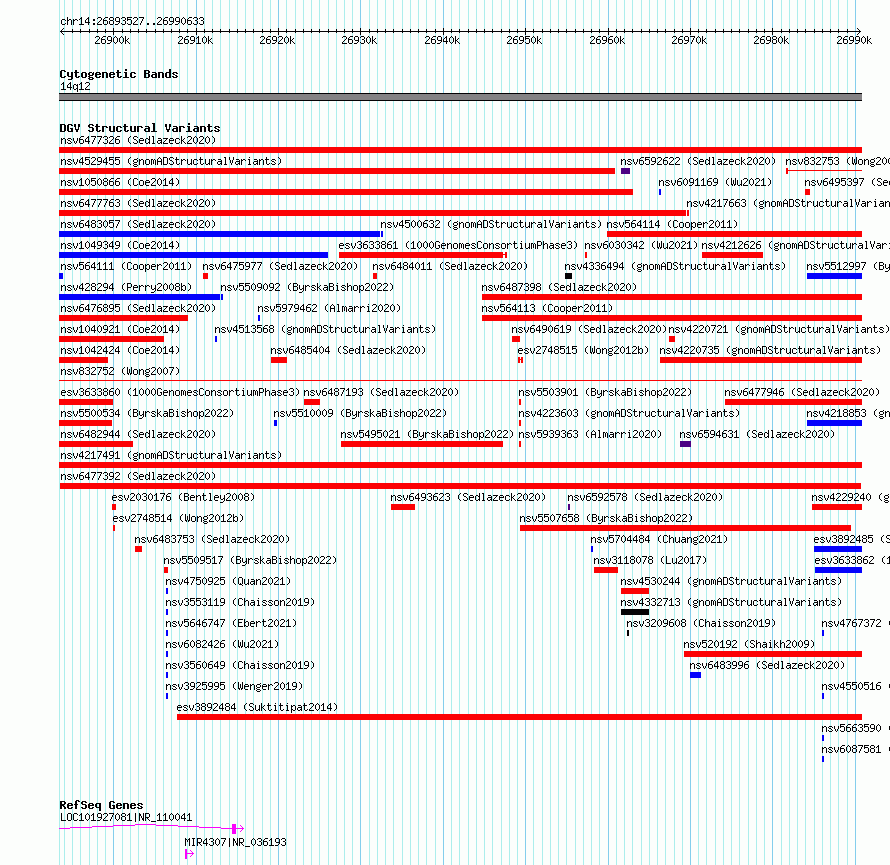Viewport: 890px width, 865px height.
Task: Click the MIR4307 gene arrow glyph
Action: 190,854
